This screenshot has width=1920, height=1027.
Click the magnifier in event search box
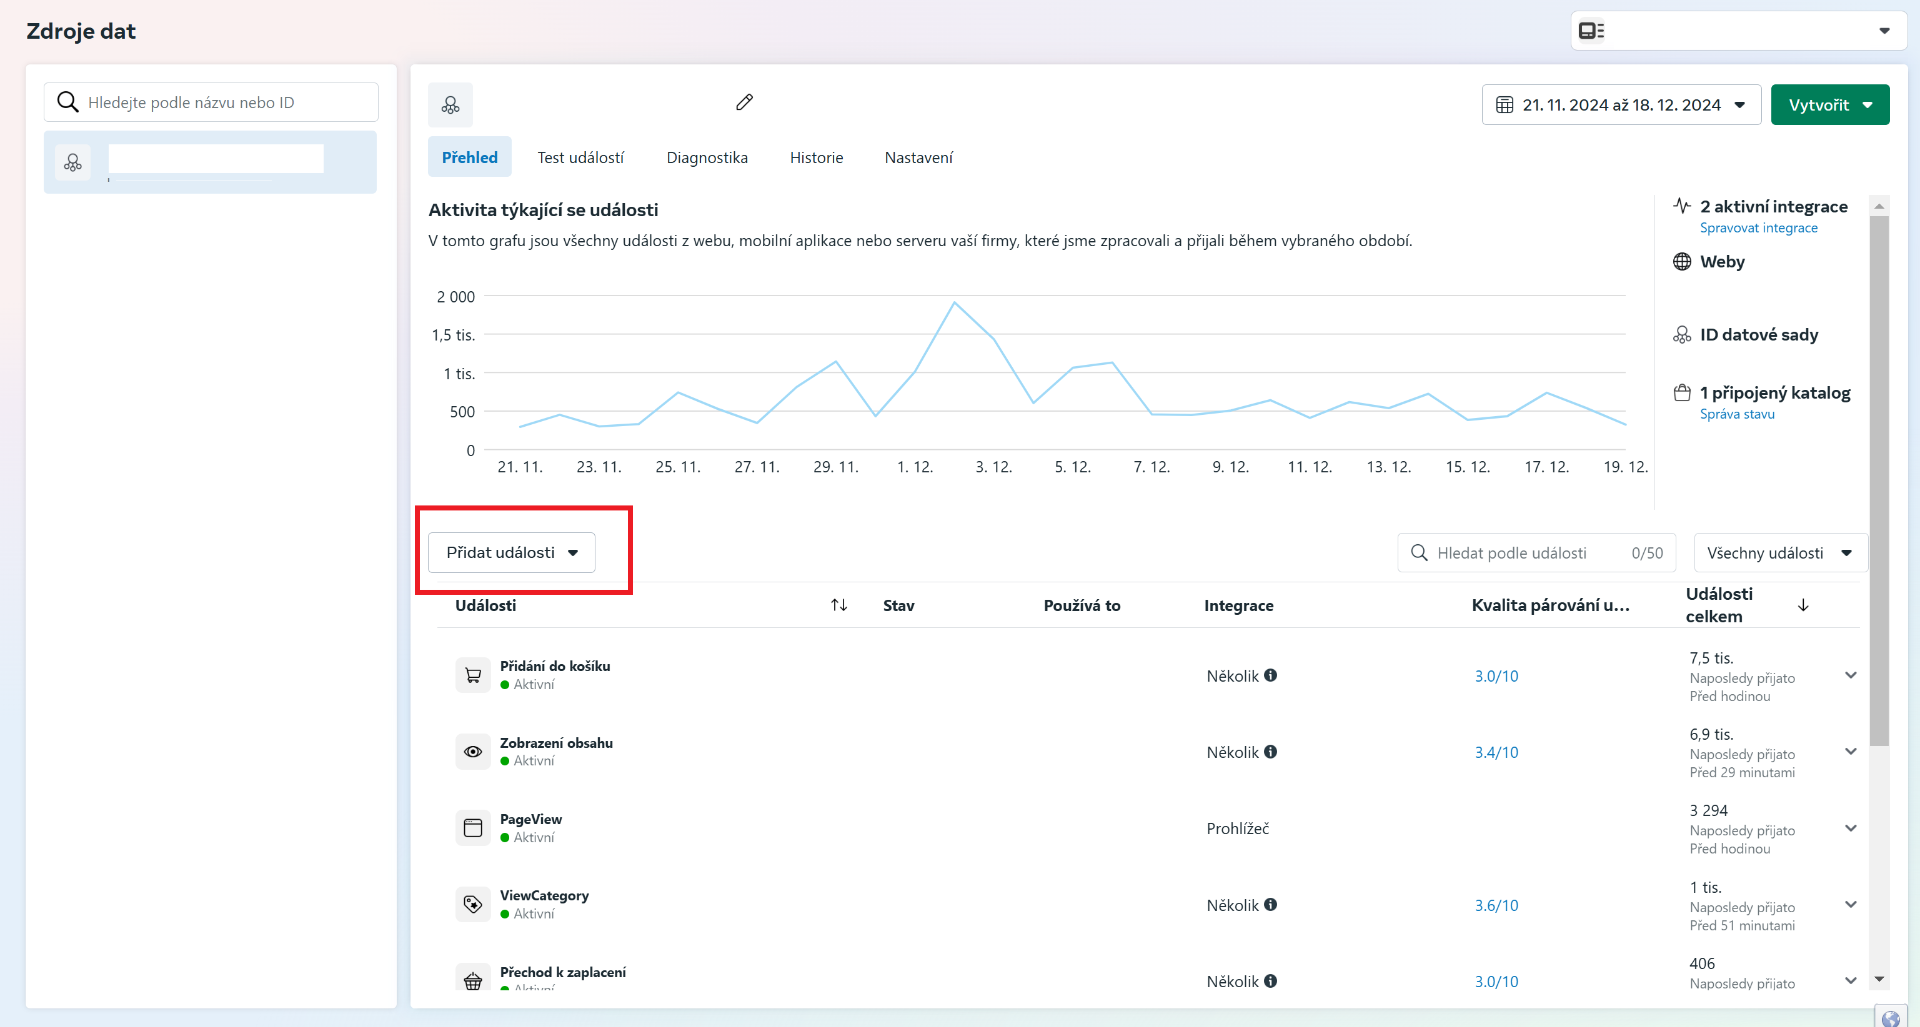1419,553
